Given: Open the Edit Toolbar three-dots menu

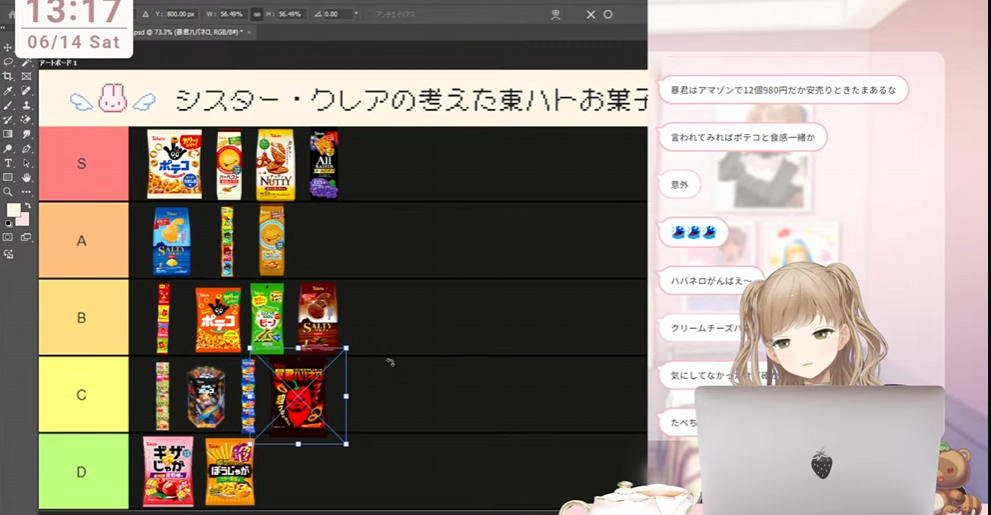Looking at the screenshot, I should click(x=26, y=192).
